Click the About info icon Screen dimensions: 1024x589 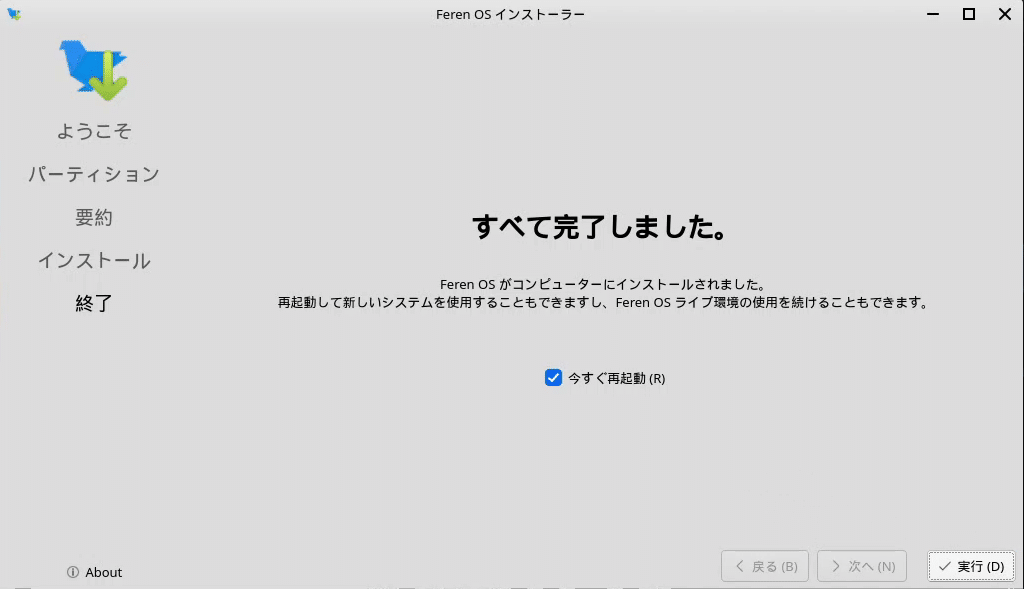click(x=72, y=572)
